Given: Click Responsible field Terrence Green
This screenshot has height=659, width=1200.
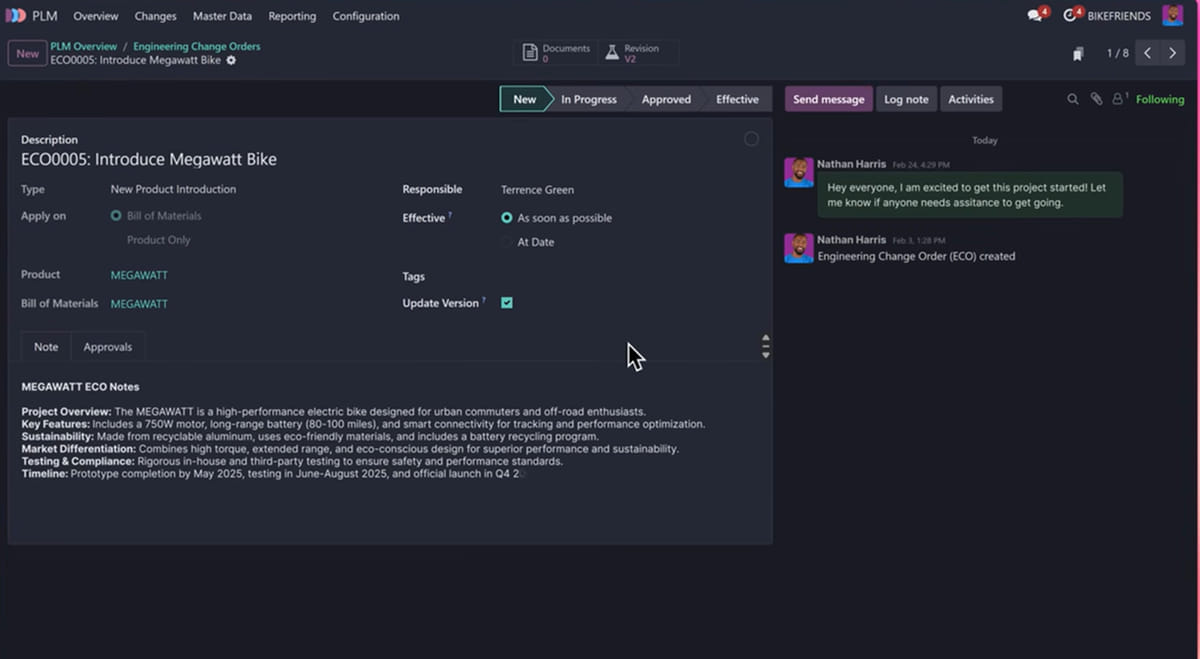Looking at the screenshot, I should pos(537,190).
